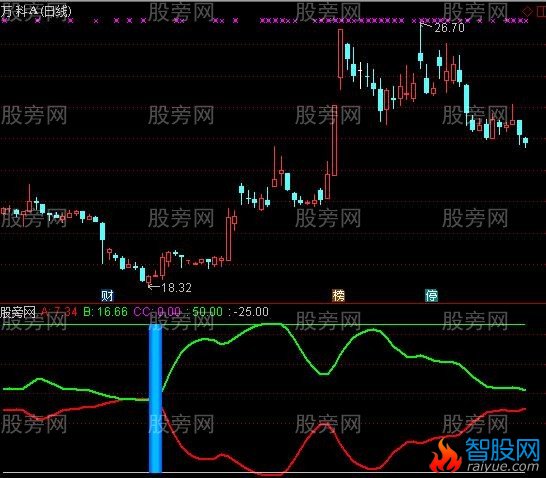The height and width of the screenshot is (478, 546).
Task: Click the orange diamond icon at top right
Action: click(527, 11)
